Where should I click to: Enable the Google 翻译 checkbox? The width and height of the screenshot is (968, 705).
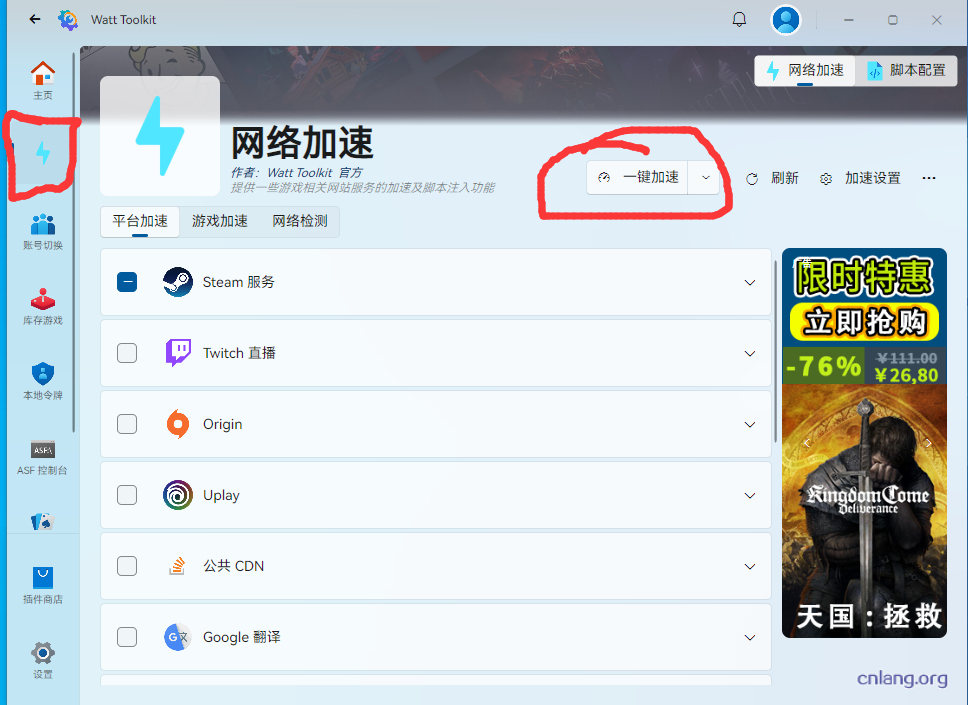point(127,637)
